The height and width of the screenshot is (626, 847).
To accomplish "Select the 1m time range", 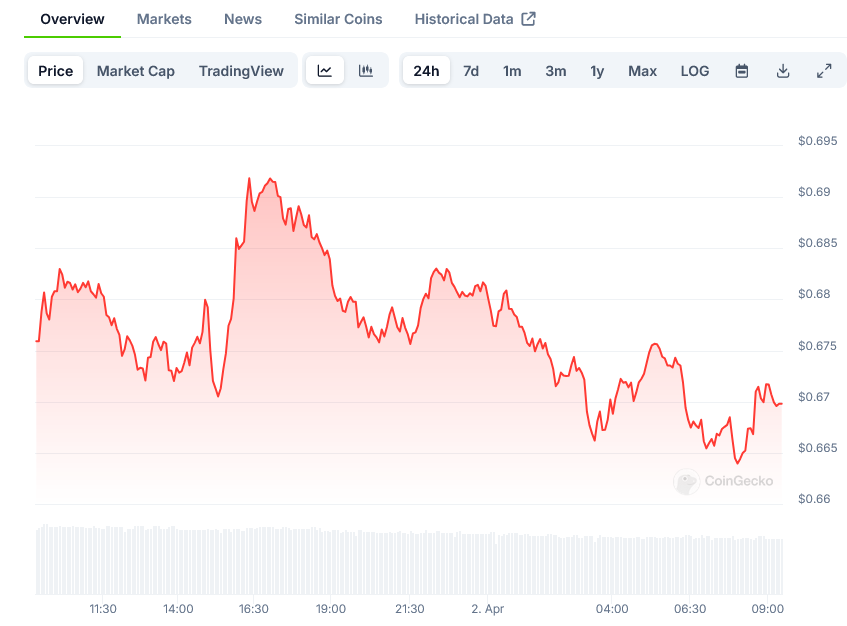I will coord(512,71).
